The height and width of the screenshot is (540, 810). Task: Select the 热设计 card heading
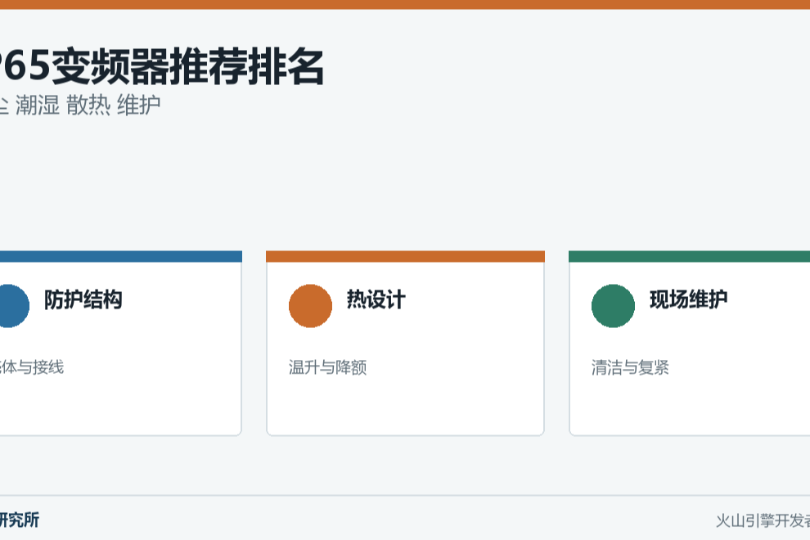click(376, 300)
